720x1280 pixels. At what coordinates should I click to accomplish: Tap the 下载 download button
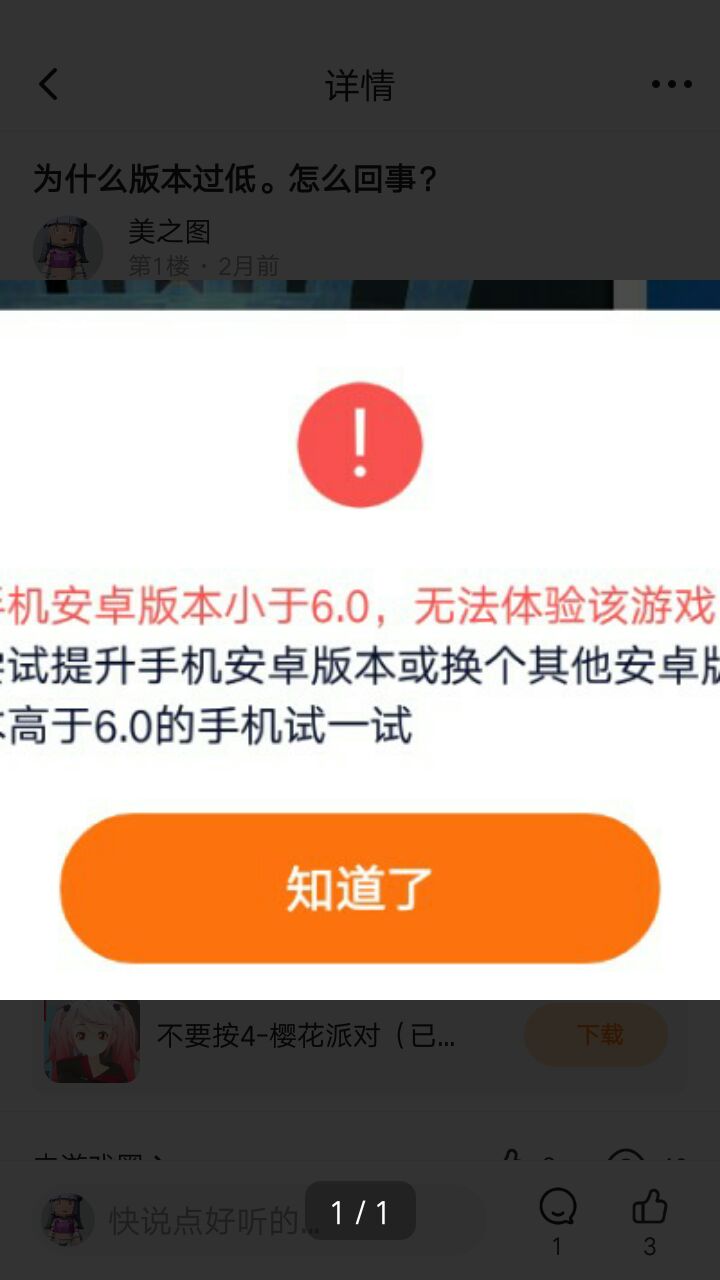click(597, 1034)
